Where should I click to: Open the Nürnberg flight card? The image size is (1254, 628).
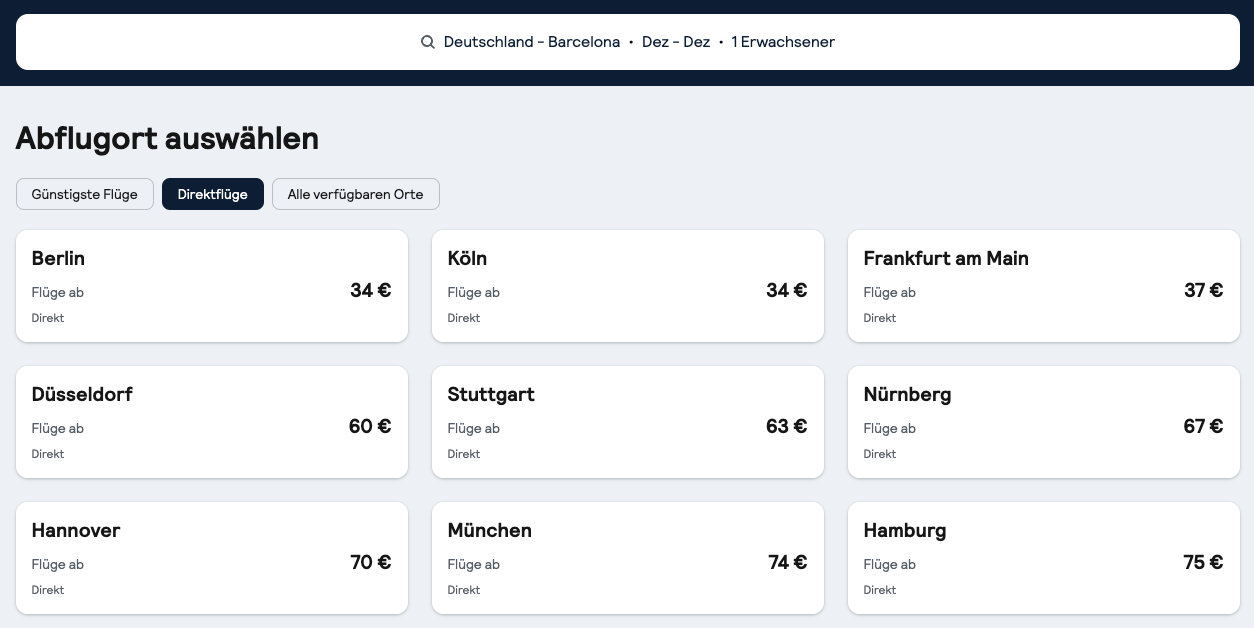[x=1043, y=422]
